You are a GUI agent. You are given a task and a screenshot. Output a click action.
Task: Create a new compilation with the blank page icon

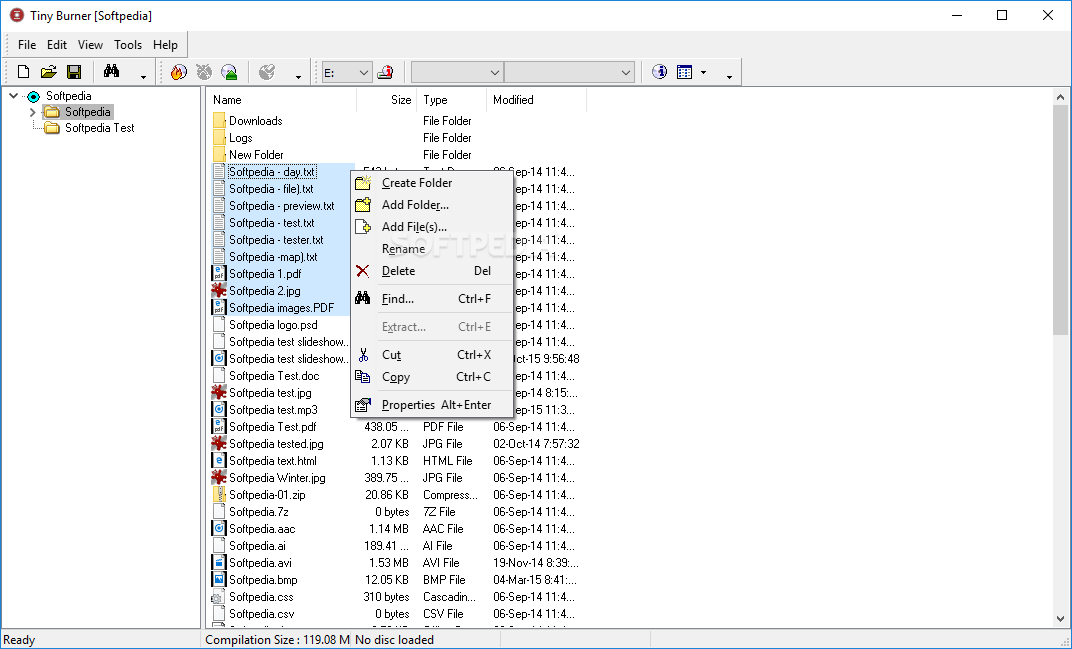[23, 72]
